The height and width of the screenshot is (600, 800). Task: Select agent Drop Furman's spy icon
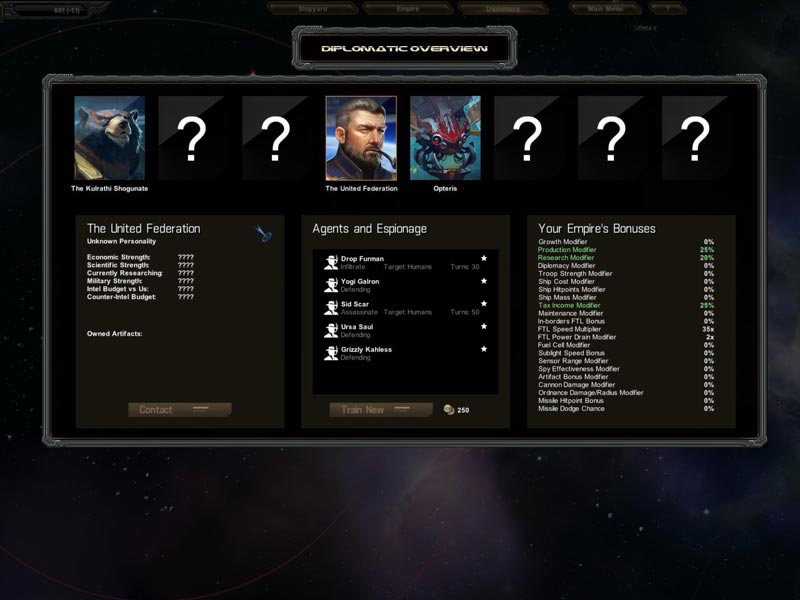click(331, 262)
